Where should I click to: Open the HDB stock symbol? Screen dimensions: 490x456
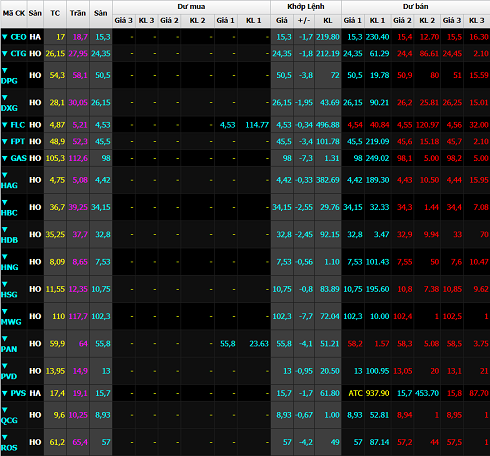[9, 240]
